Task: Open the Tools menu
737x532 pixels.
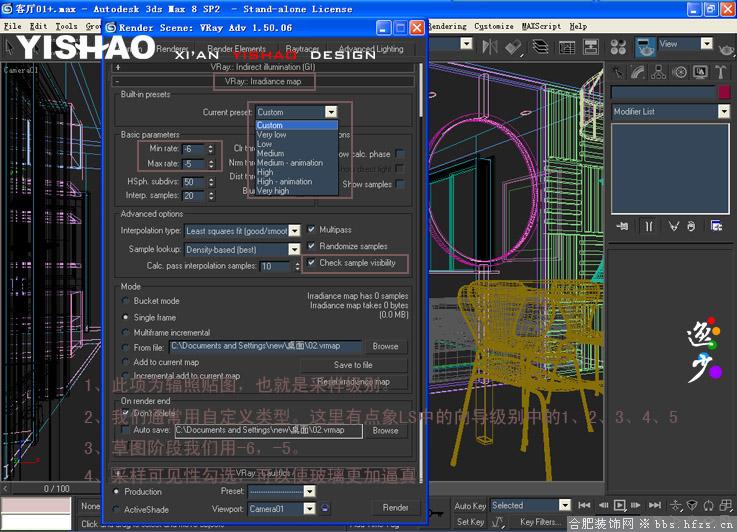Action: [x=66, y=26]
